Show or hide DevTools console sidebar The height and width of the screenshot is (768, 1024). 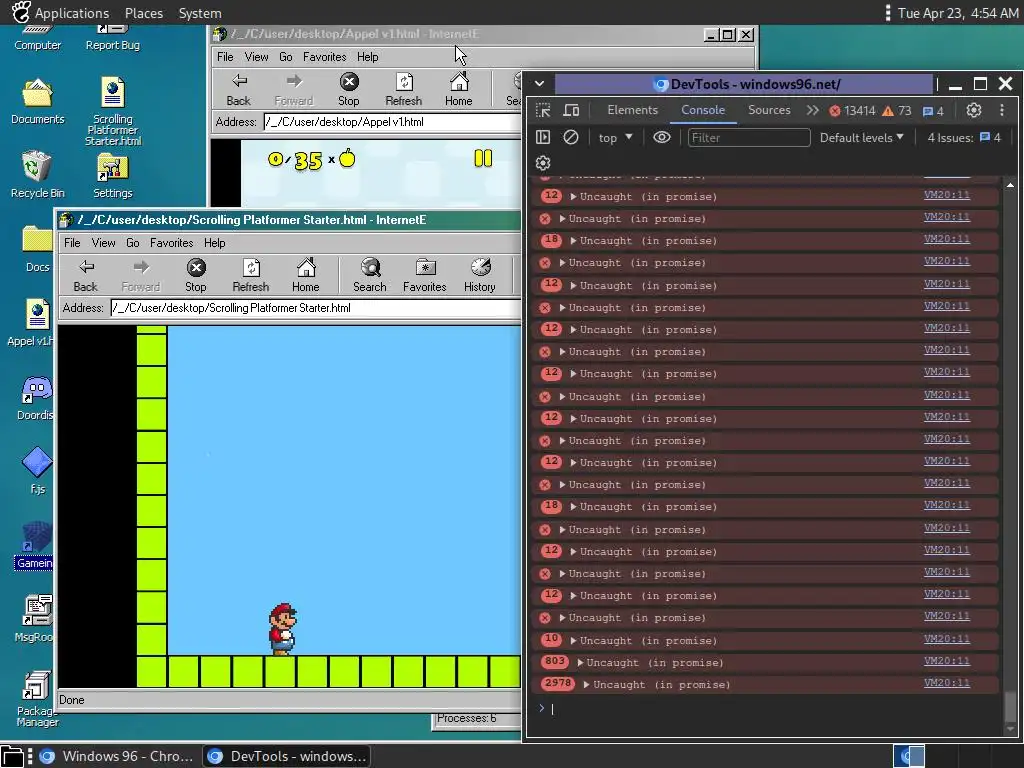[x=543, y=137]
